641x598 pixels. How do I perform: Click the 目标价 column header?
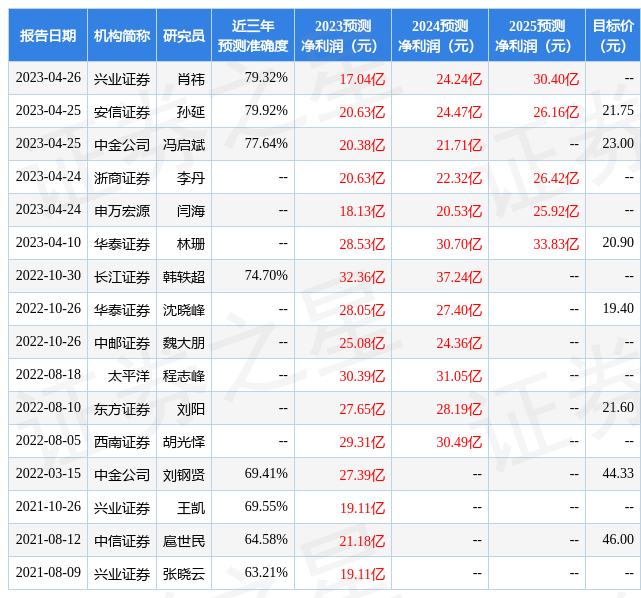[613, 36]
